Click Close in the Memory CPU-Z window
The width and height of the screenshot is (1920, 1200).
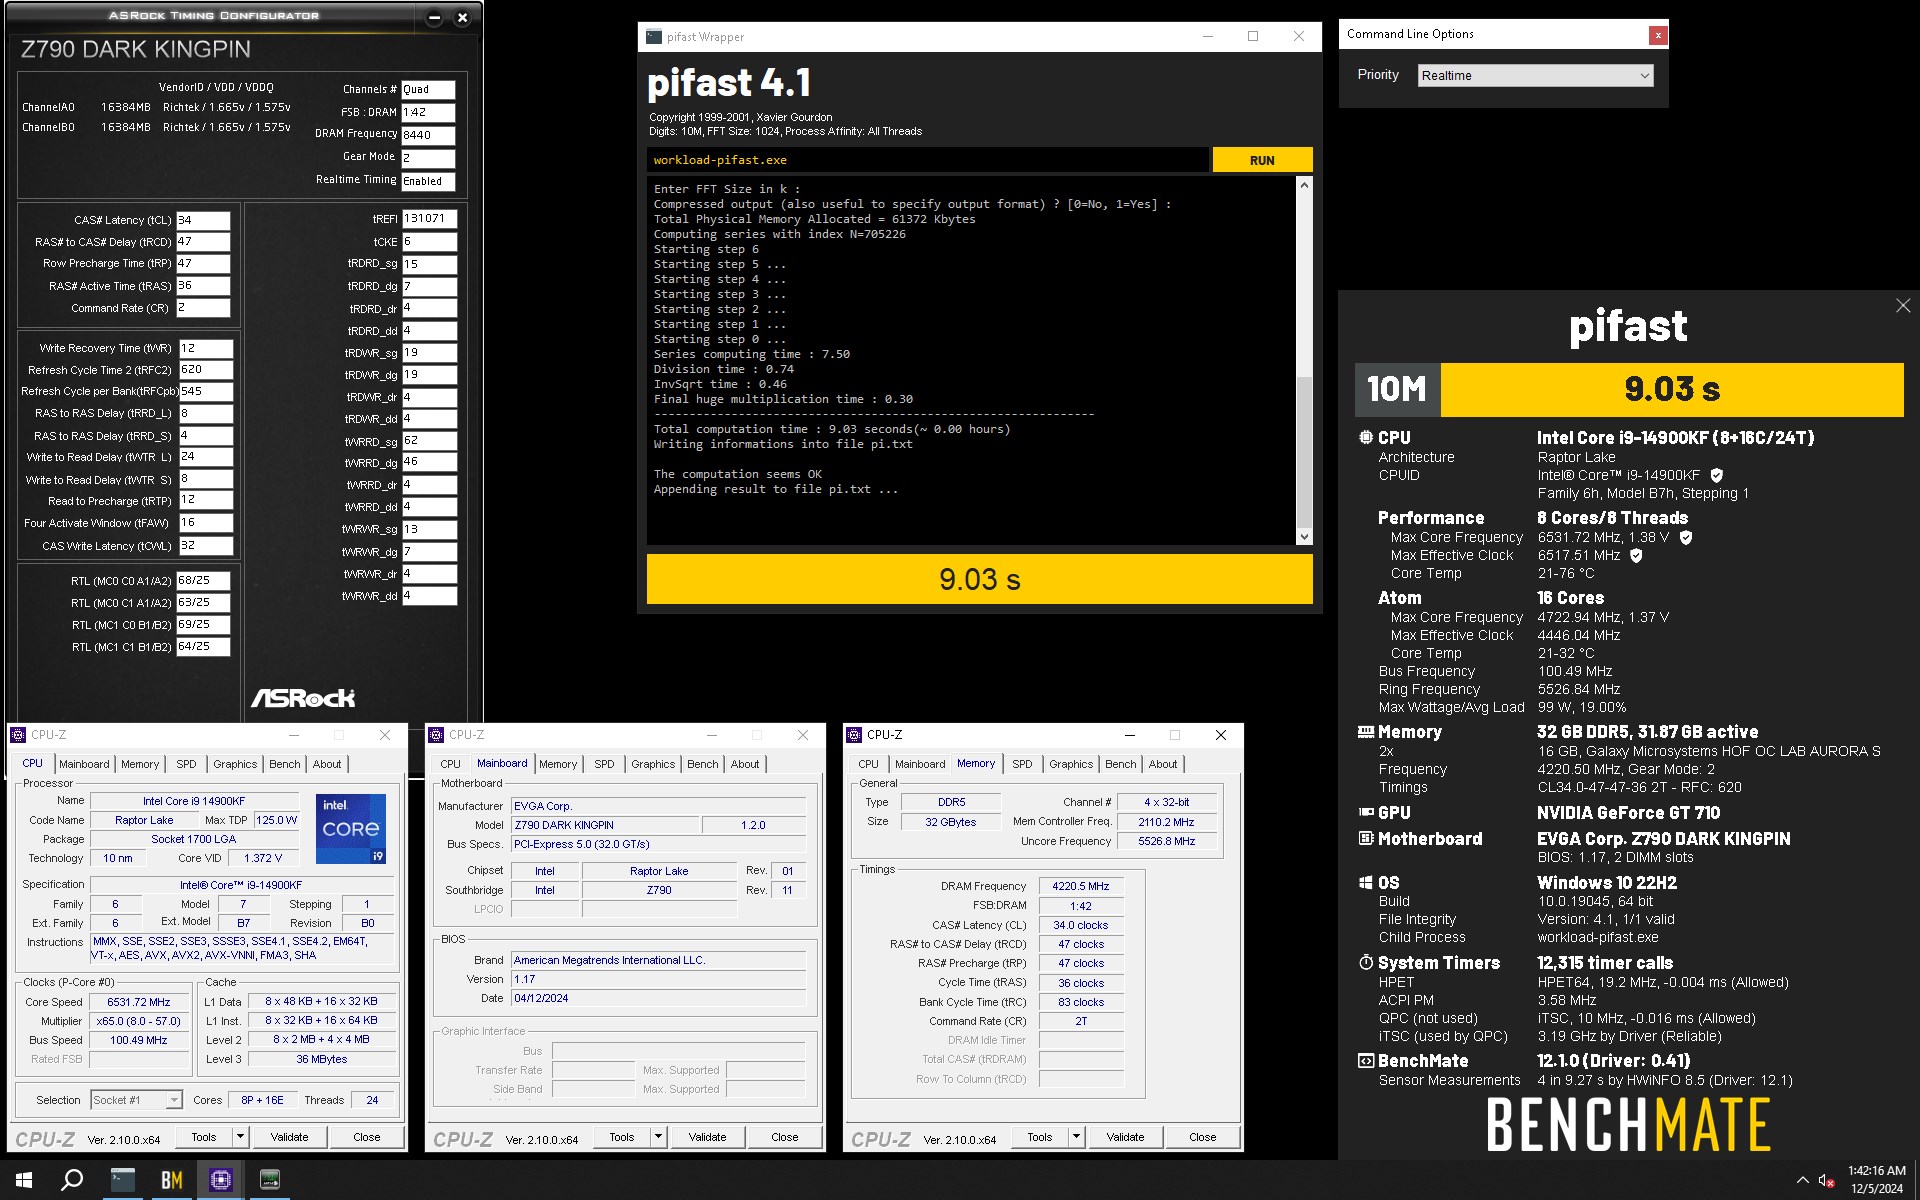(1202, 1137)
